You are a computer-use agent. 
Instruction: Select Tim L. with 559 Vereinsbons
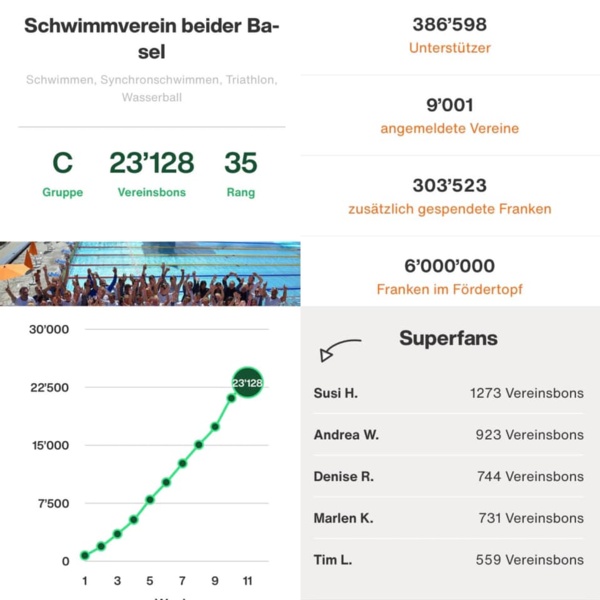(449, 560)
